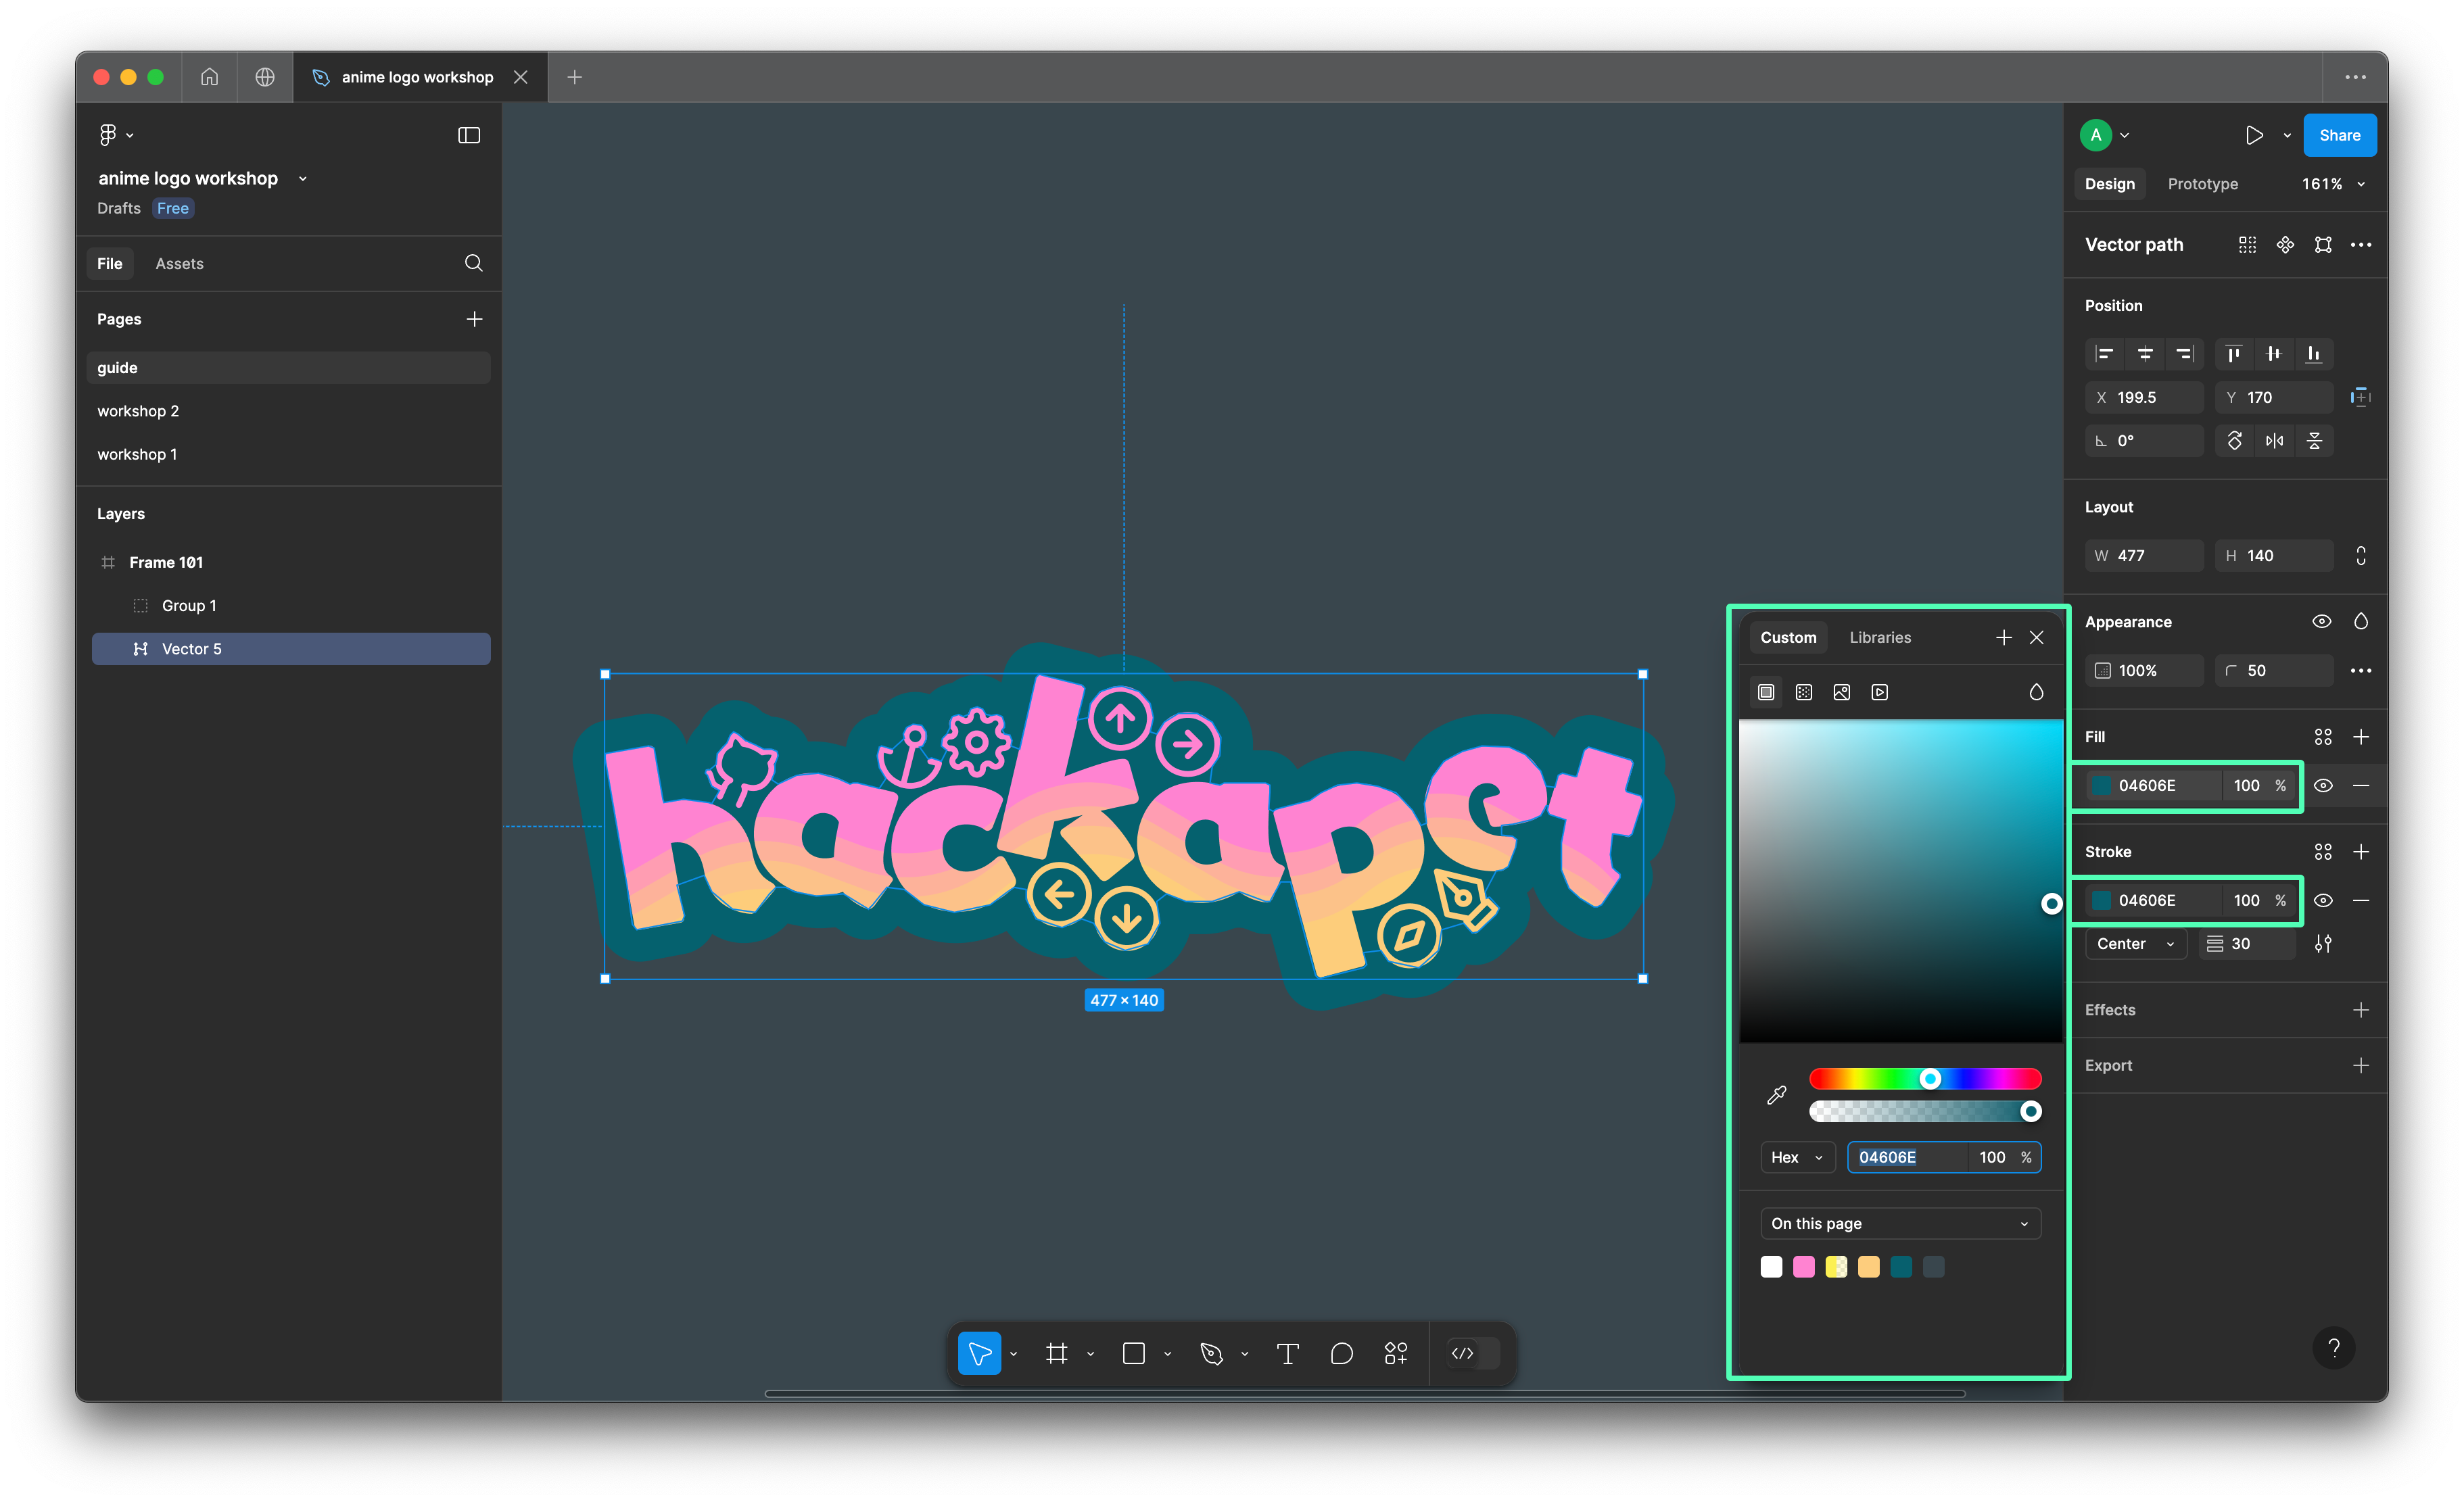The width and height of the screenshot is (2464, 1502).
Task: Toggle Appearance layer visibility eye
Action: tap(2321, 621)
